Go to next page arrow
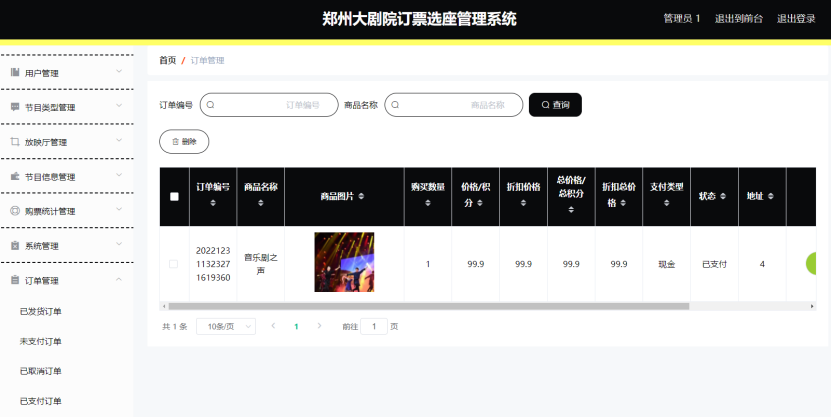Viewport: 831px width, 417px height. click(319, 326)
